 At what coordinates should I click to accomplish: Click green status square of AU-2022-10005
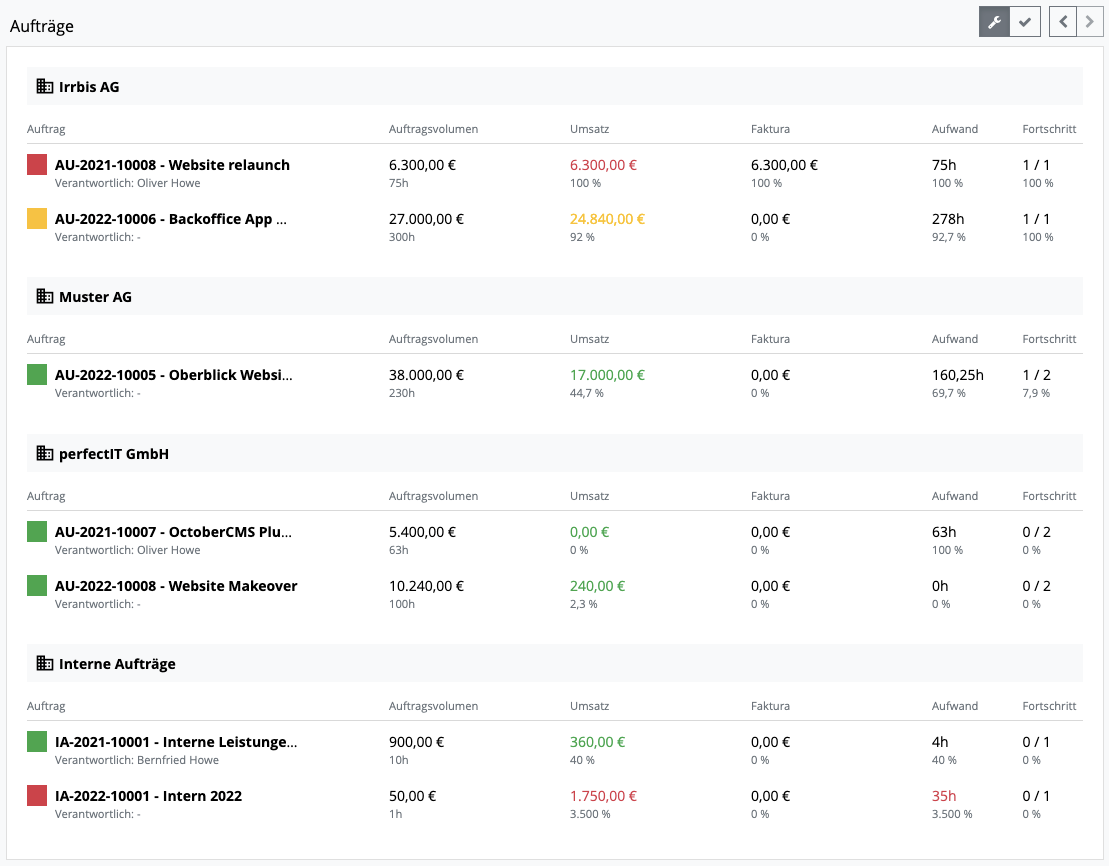tap(37, 375)
